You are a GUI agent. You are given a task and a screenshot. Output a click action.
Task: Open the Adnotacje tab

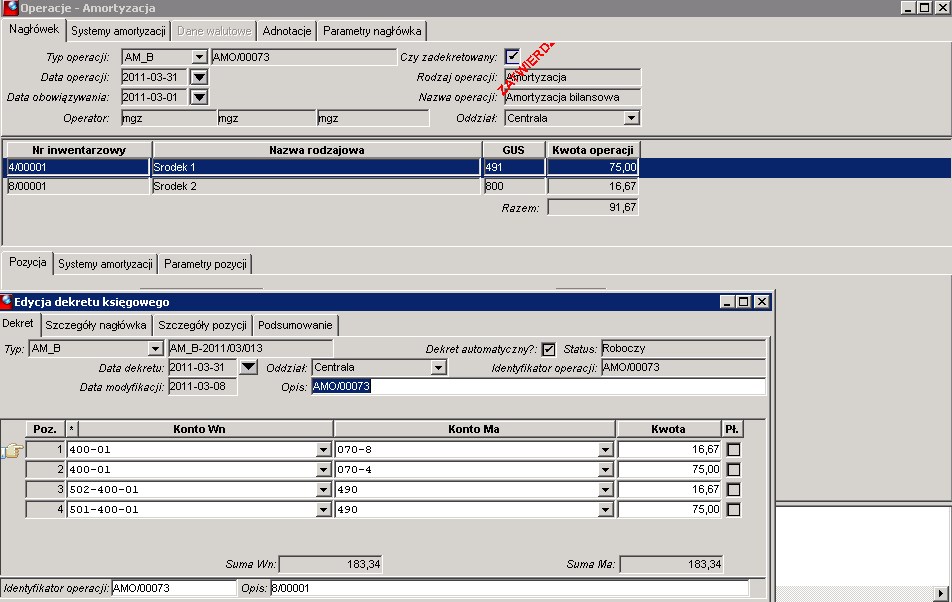[287, 31]
